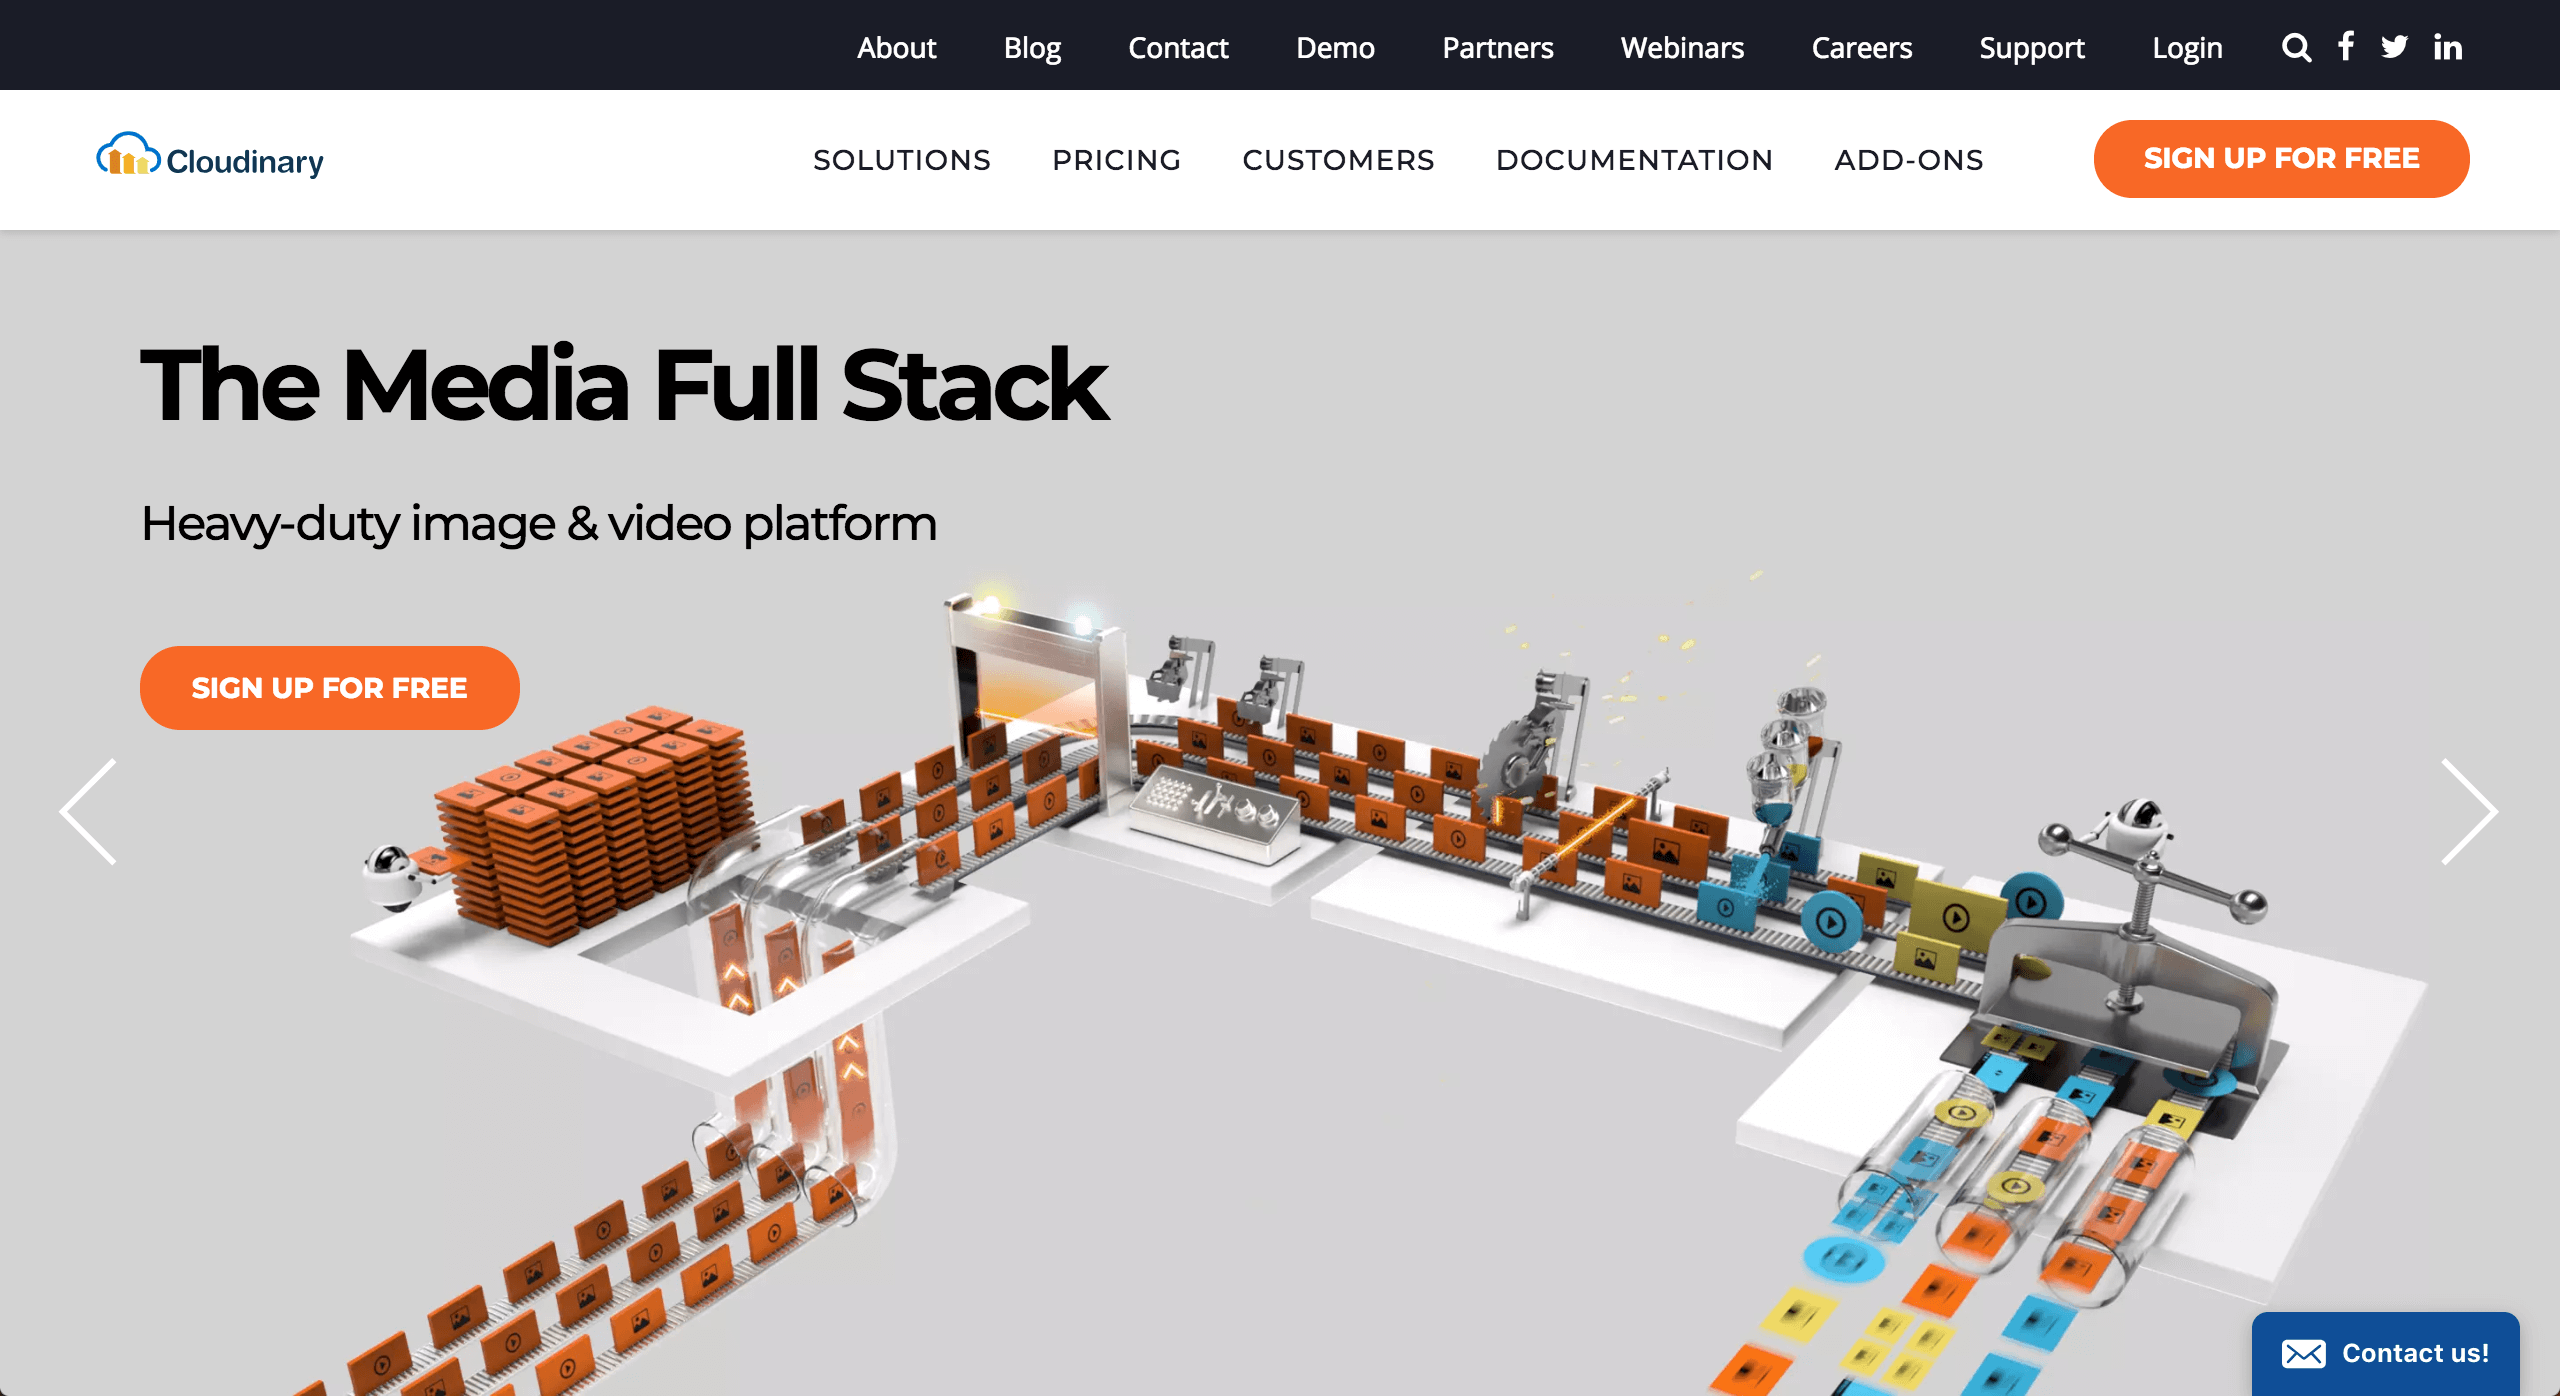2560x1396 pixels.
Task: View the Webinars page
Action: [1682, 47]
